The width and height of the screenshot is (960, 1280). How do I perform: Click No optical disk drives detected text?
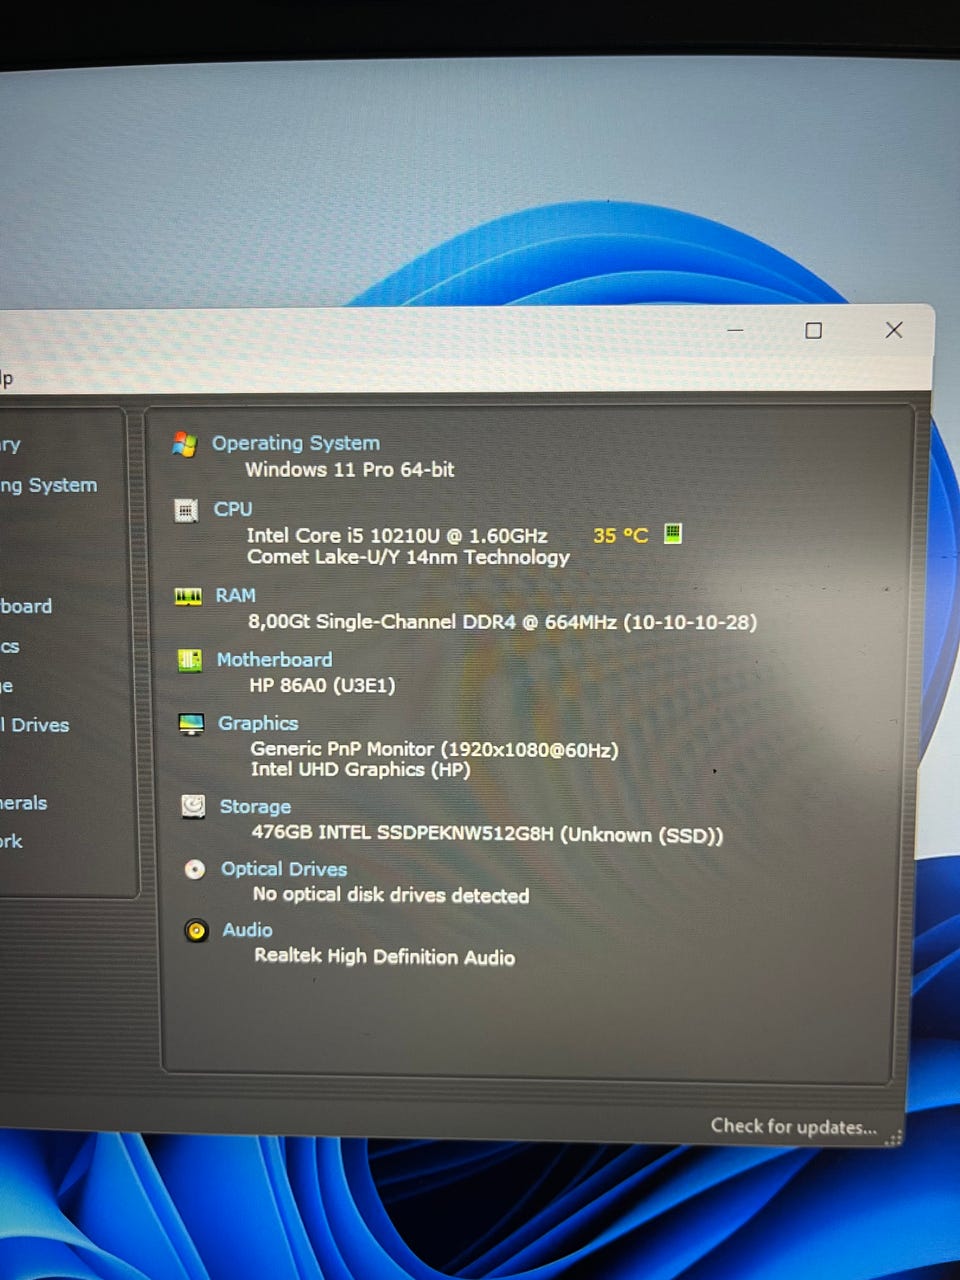[391, 895]
